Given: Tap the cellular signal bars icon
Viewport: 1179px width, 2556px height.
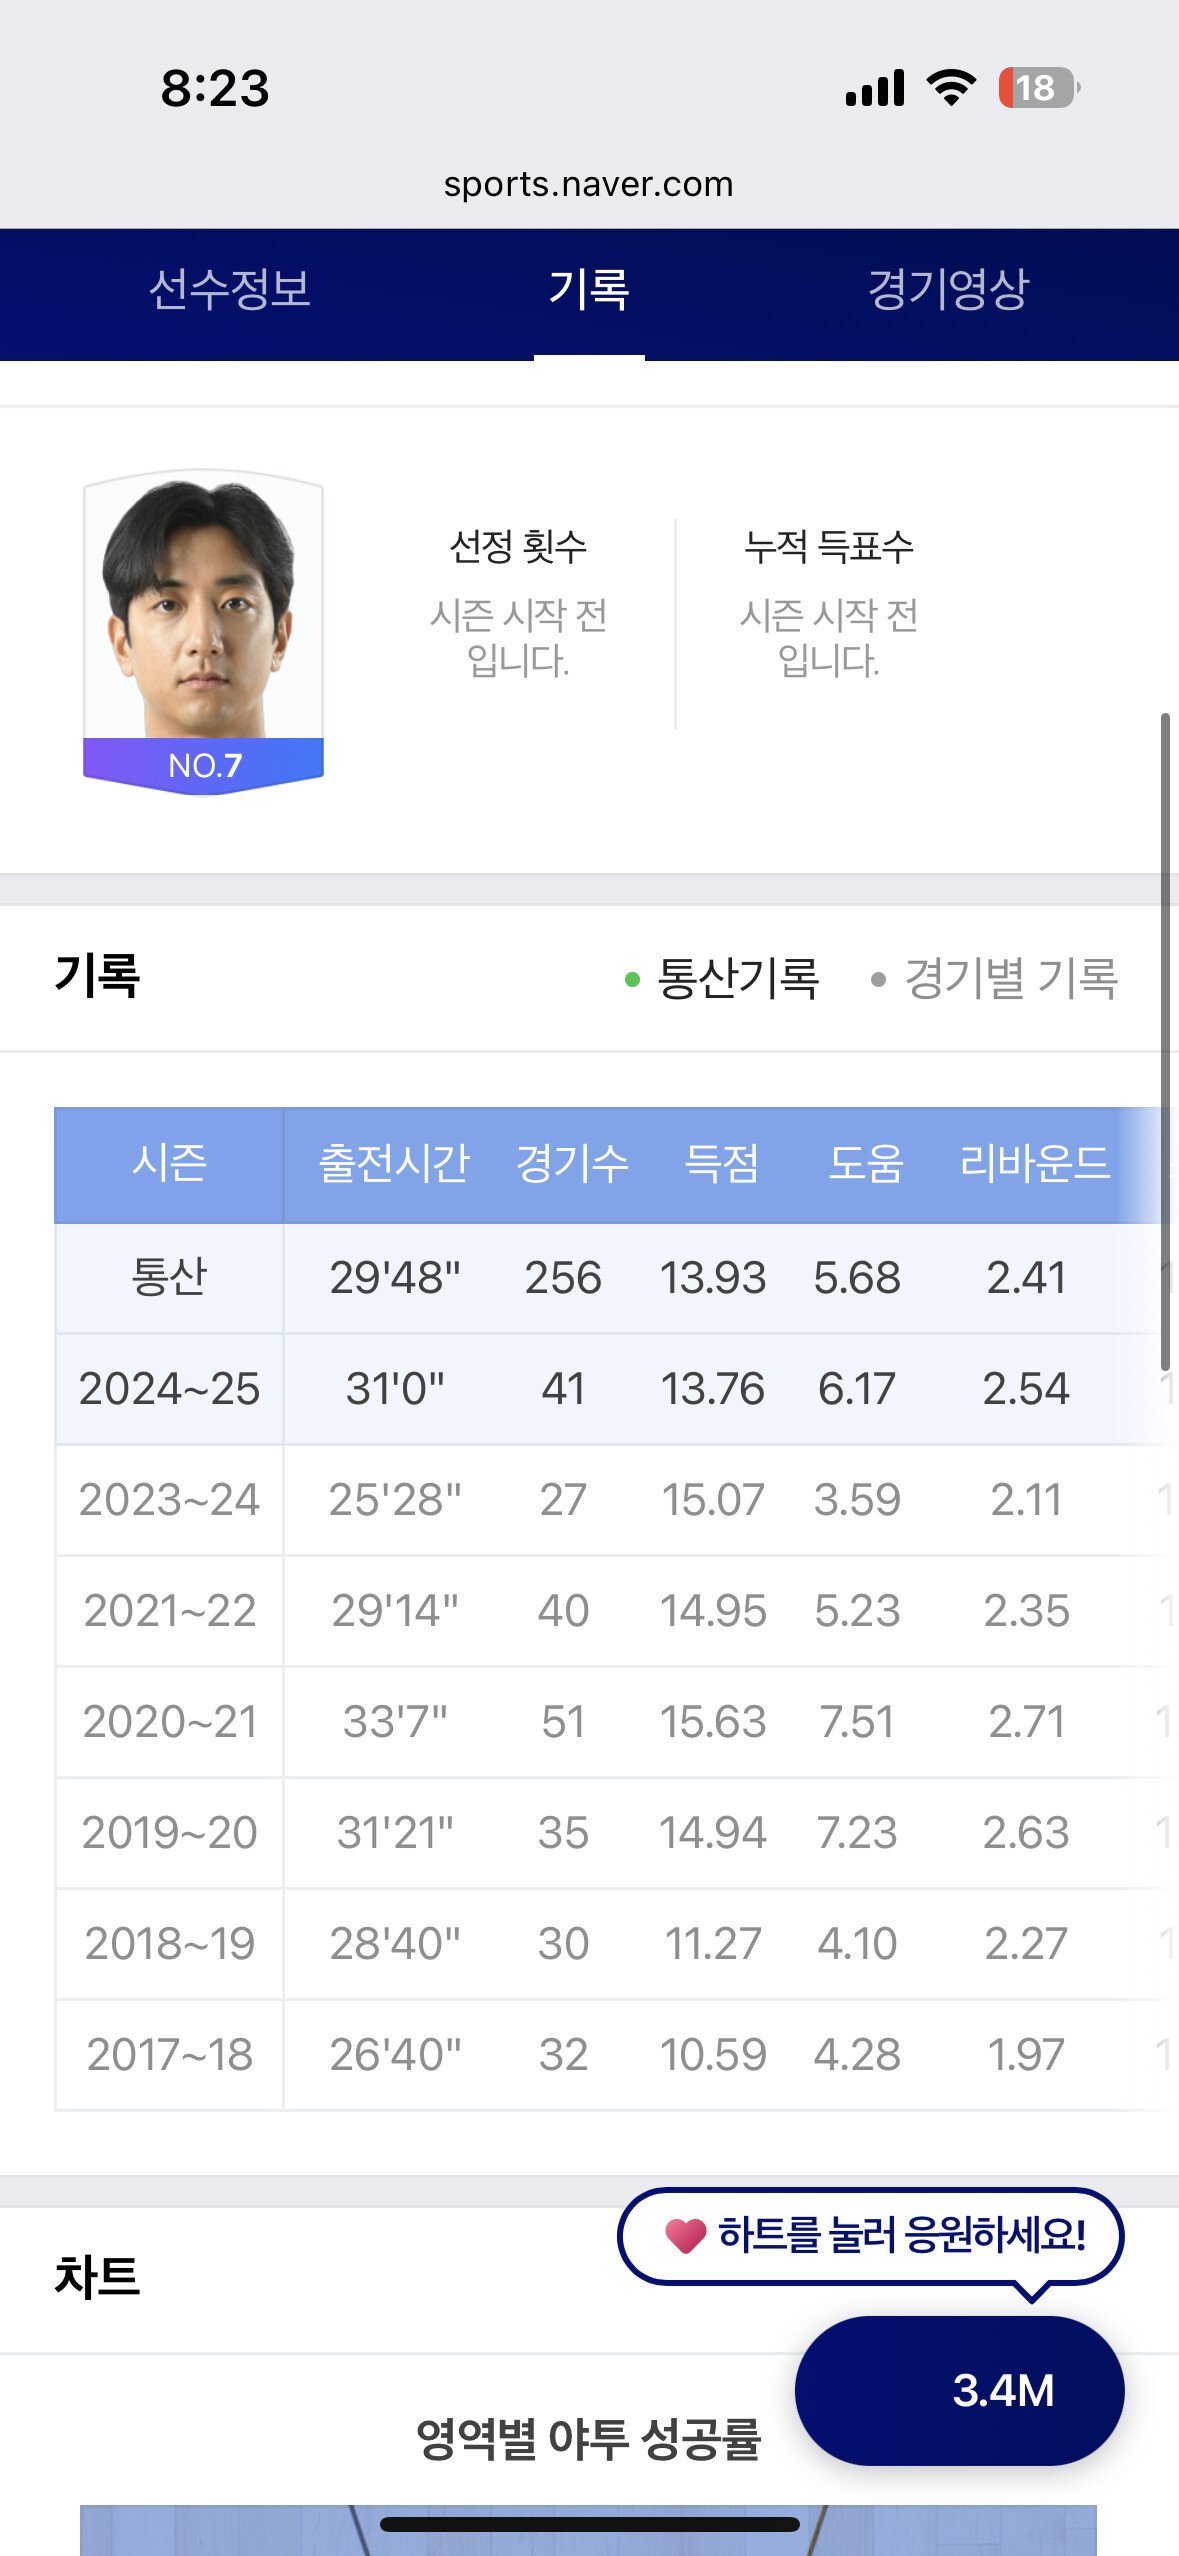Looking at the screenshot, I should click(875, 88).
